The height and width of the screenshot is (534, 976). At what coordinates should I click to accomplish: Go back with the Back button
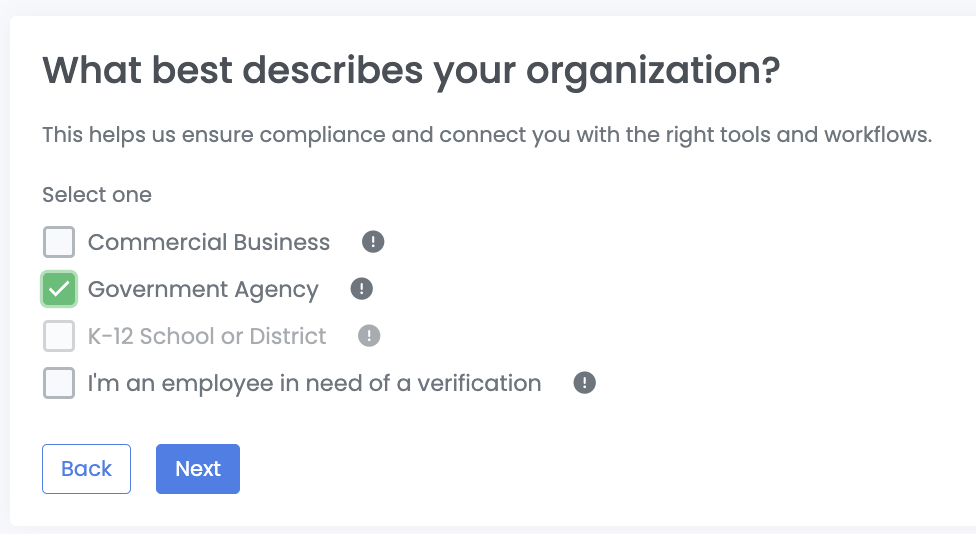(x=86, y=469)
